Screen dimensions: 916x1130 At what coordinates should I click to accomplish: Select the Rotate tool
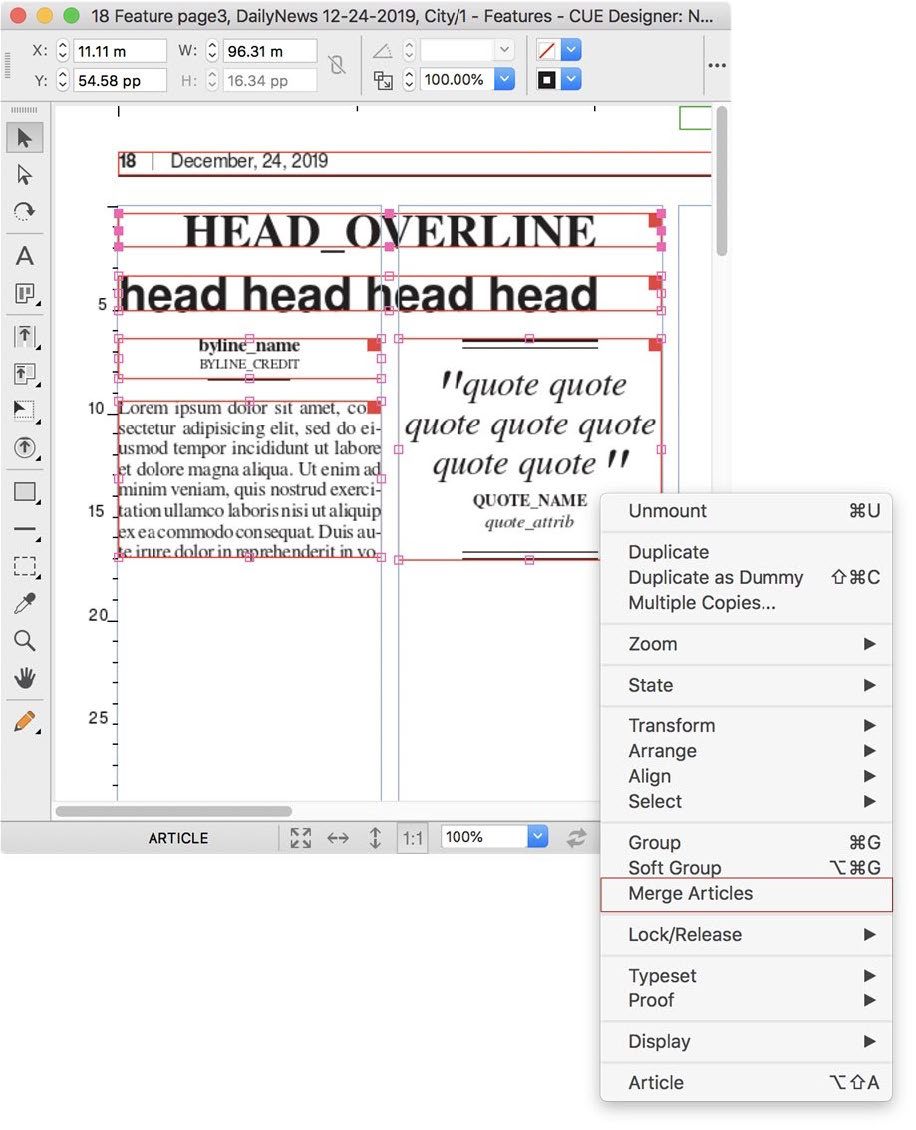click(x=25, y=212)
